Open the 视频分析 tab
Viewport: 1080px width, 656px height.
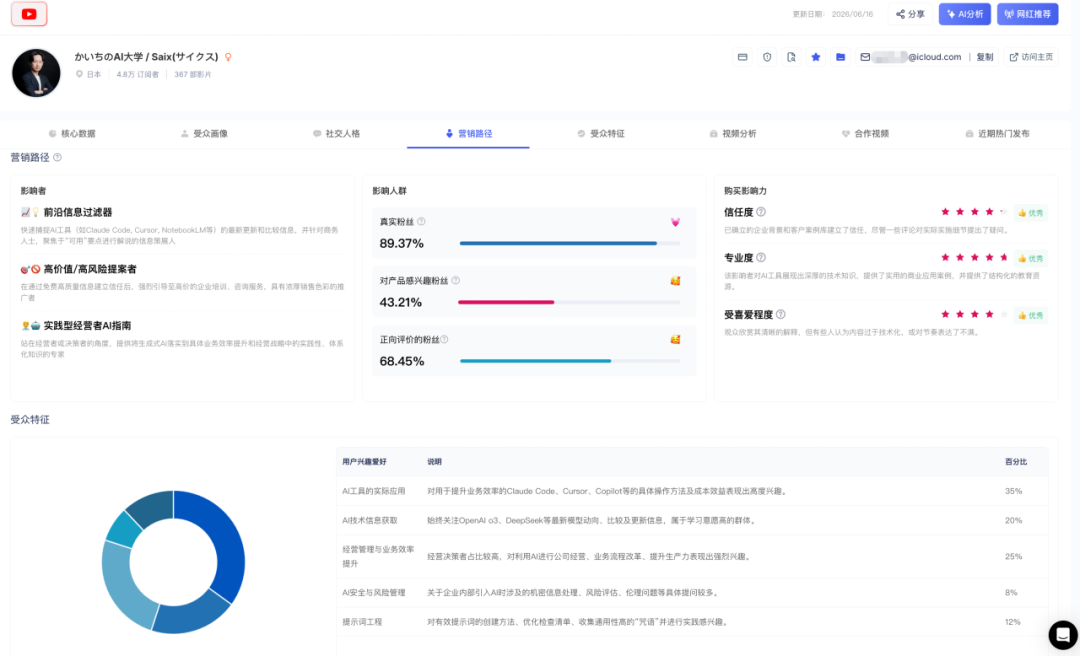[733, 134]
